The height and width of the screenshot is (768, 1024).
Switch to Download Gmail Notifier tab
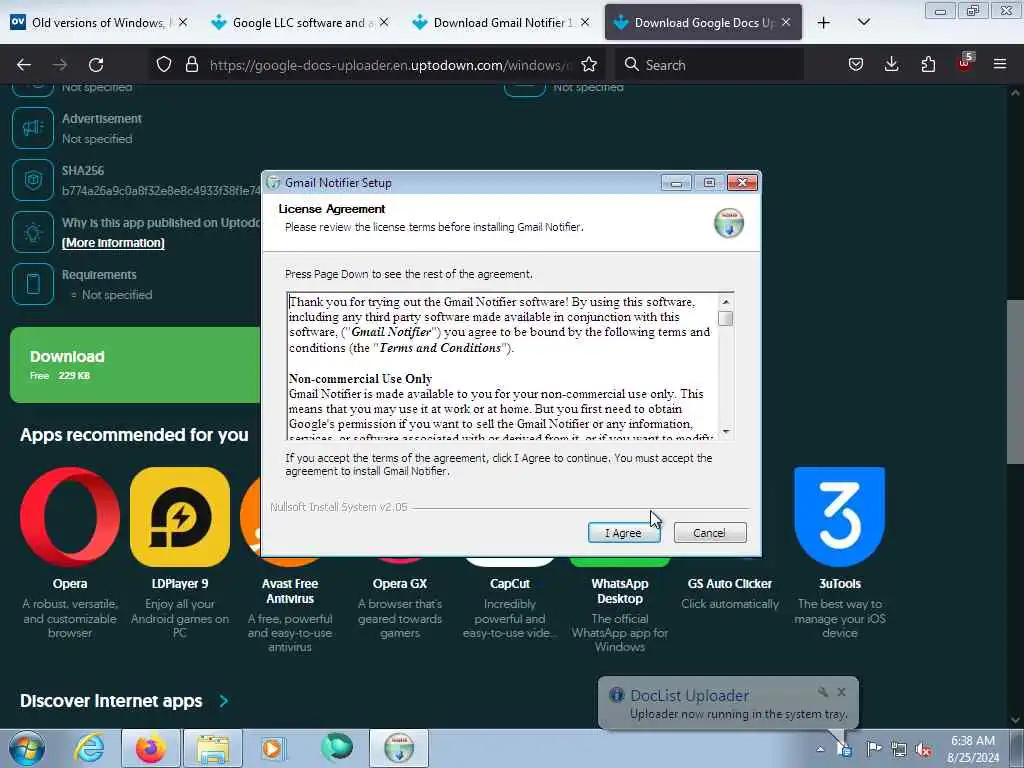point(500,22)
